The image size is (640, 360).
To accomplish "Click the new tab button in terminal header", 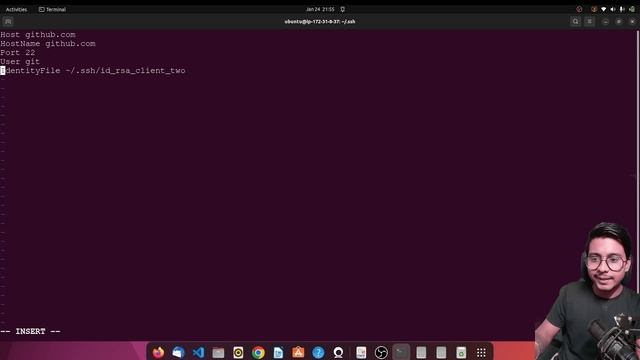I will (x=8, y=22).
